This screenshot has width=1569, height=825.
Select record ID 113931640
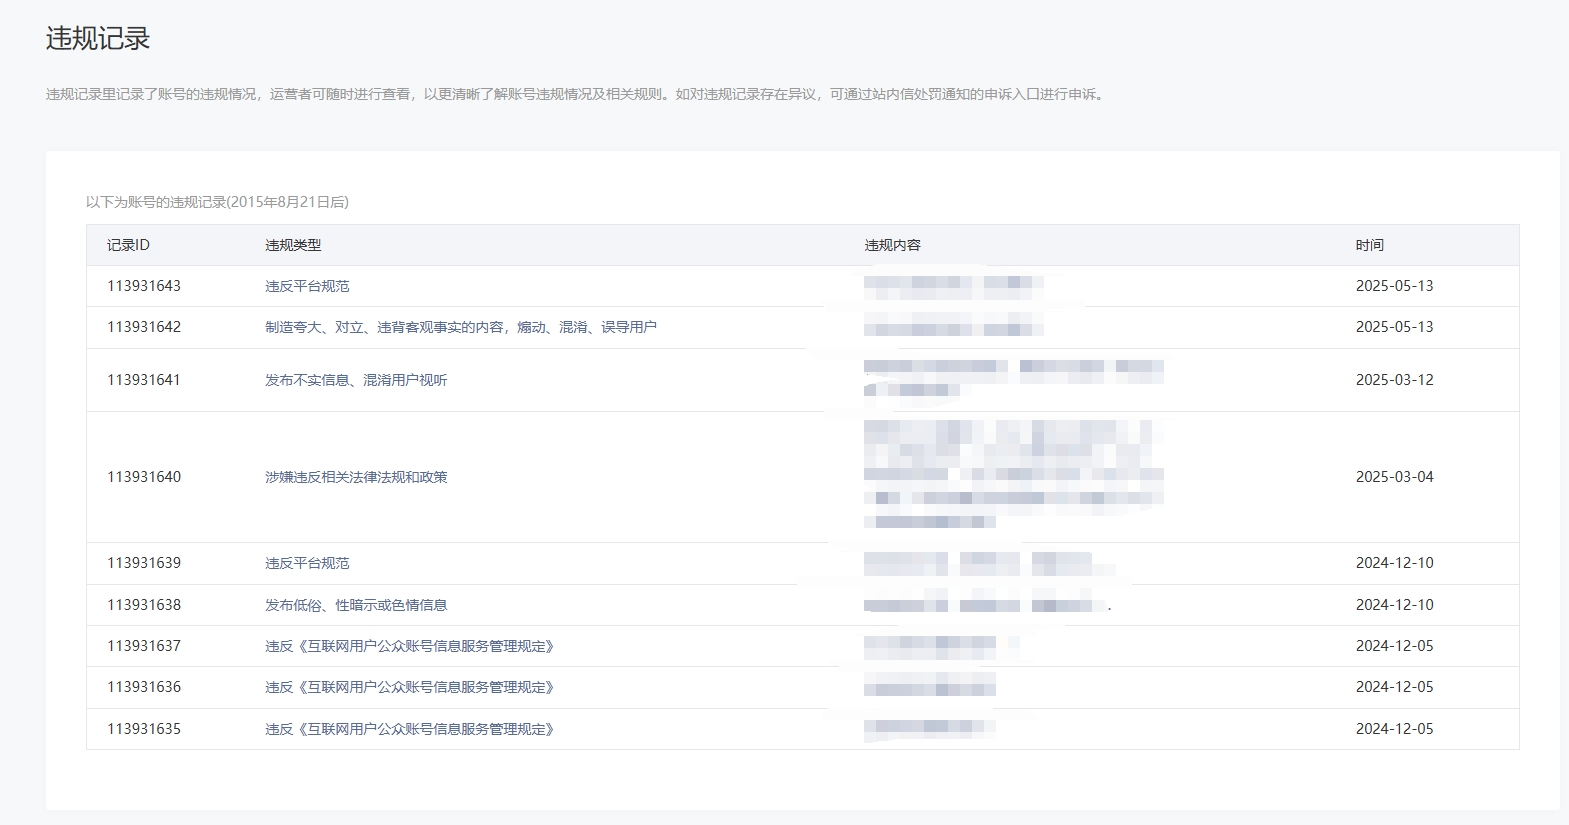point(144,477)
